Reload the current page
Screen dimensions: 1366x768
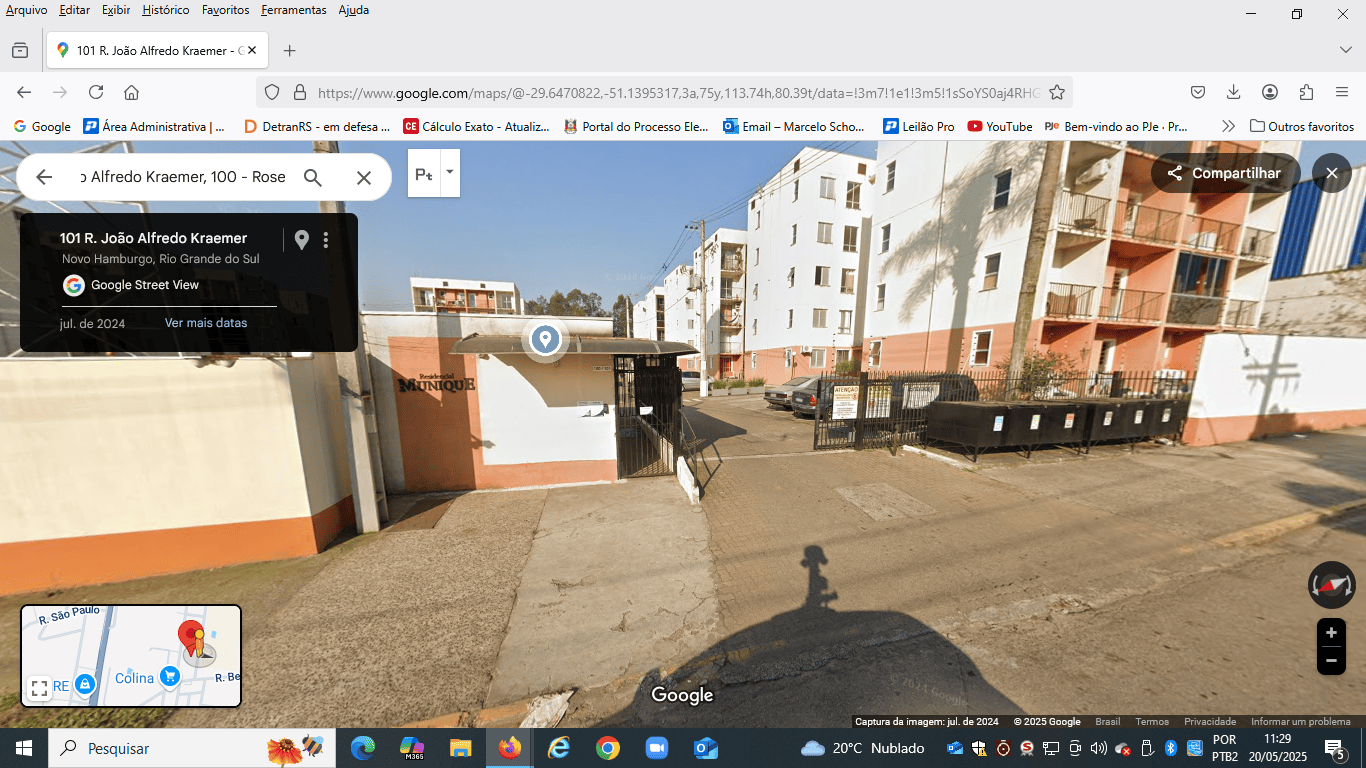tap(96, 92)
